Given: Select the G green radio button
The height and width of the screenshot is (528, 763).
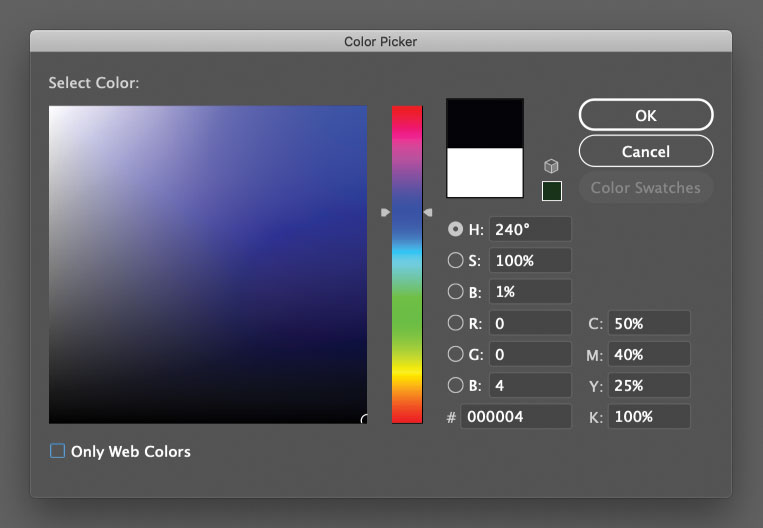Looking at the screenshot, I should 456,354.
